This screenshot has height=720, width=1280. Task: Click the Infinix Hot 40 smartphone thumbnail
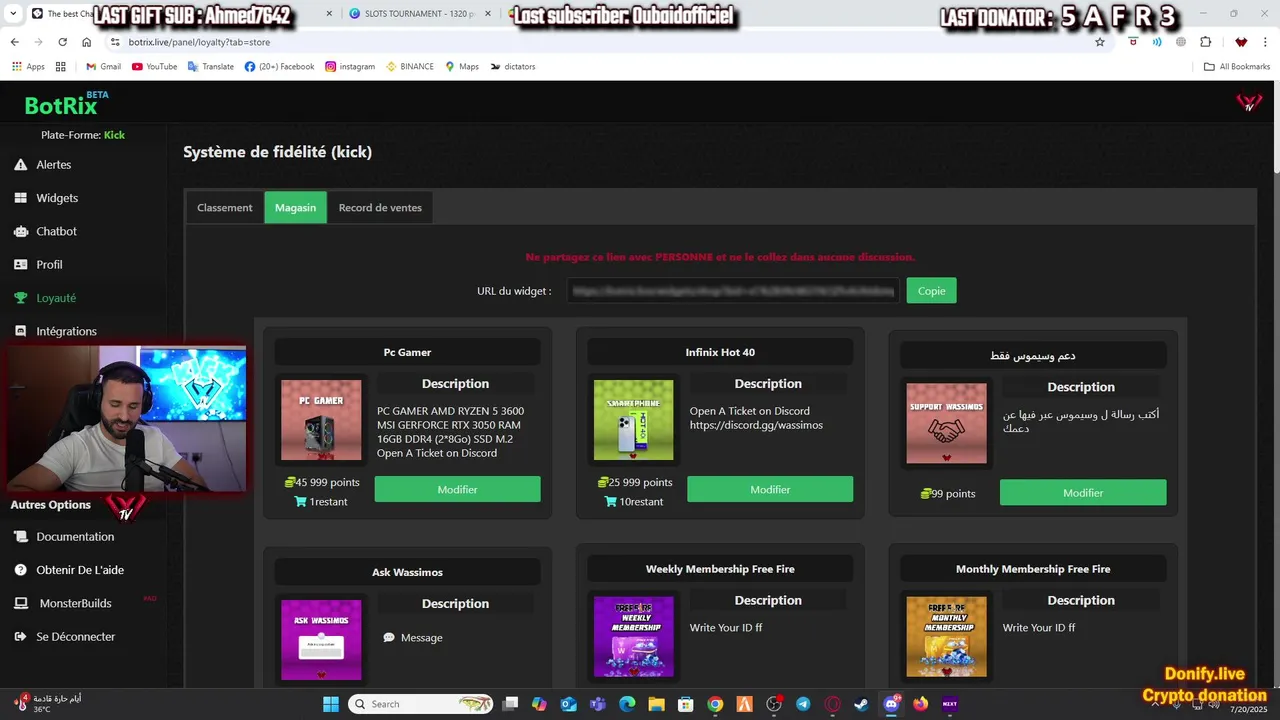(633, 420)
